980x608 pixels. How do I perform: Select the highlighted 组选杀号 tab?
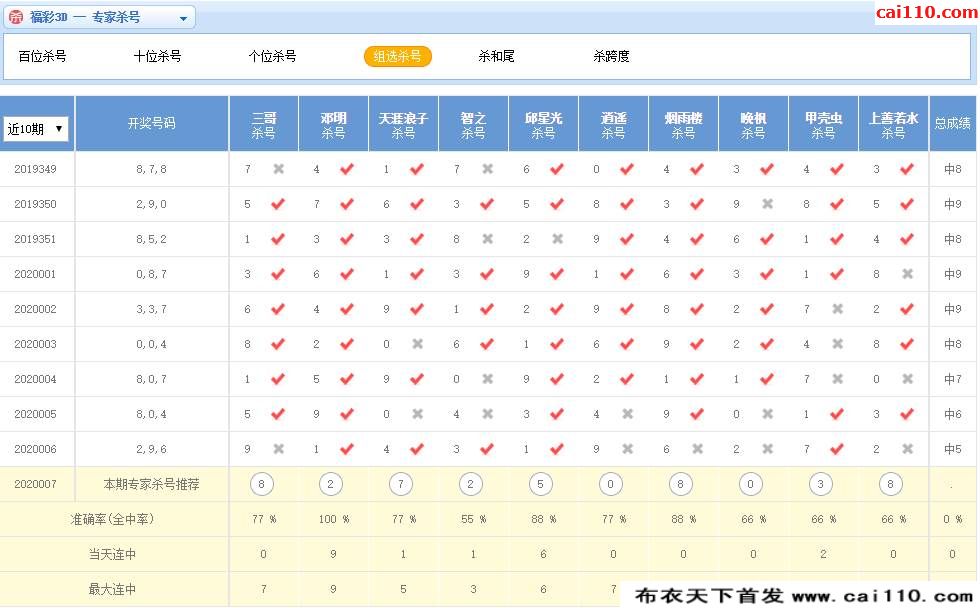398,56
